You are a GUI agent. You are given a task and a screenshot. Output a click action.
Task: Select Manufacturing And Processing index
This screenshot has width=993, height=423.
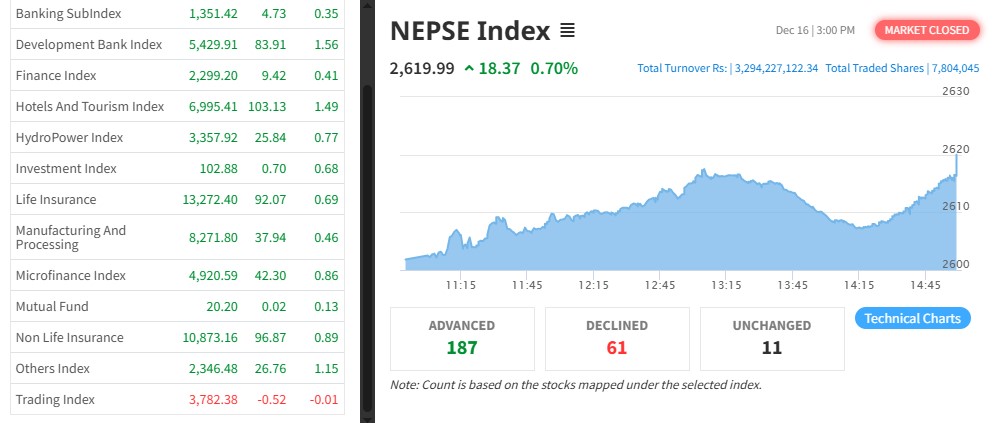point(71,238)
